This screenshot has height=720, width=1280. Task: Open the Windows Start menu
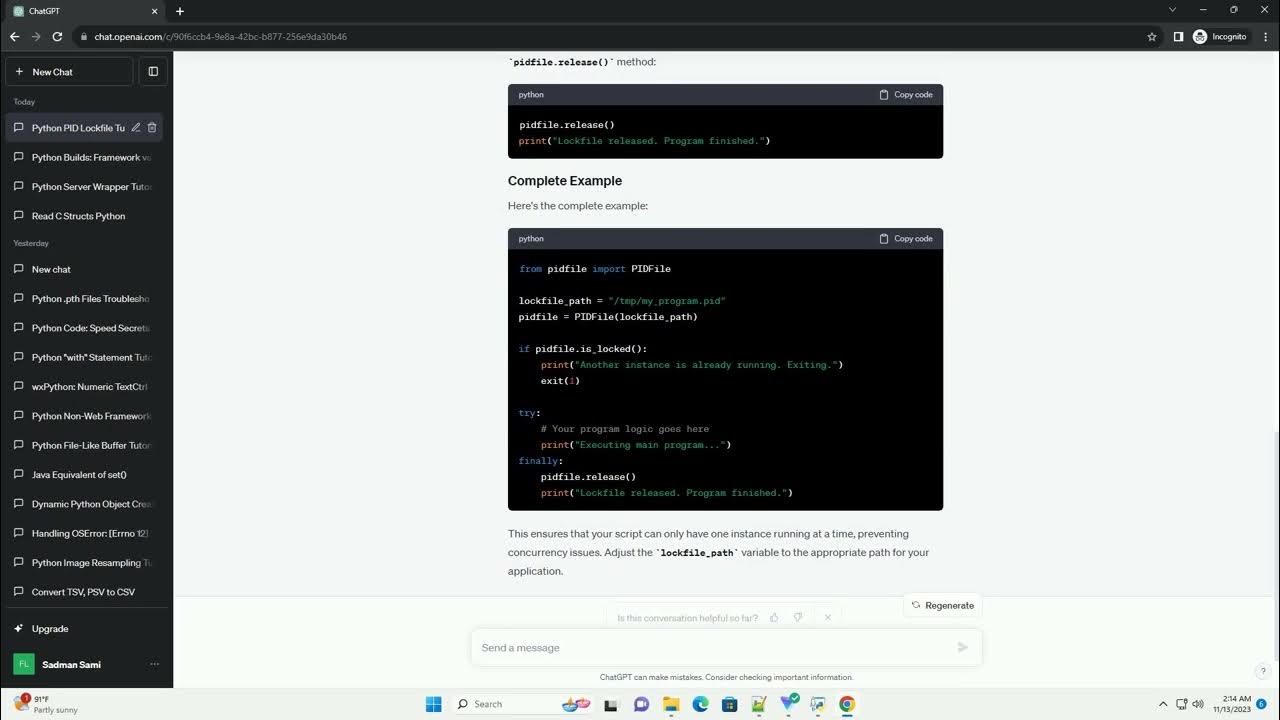(x=433, y=704)
